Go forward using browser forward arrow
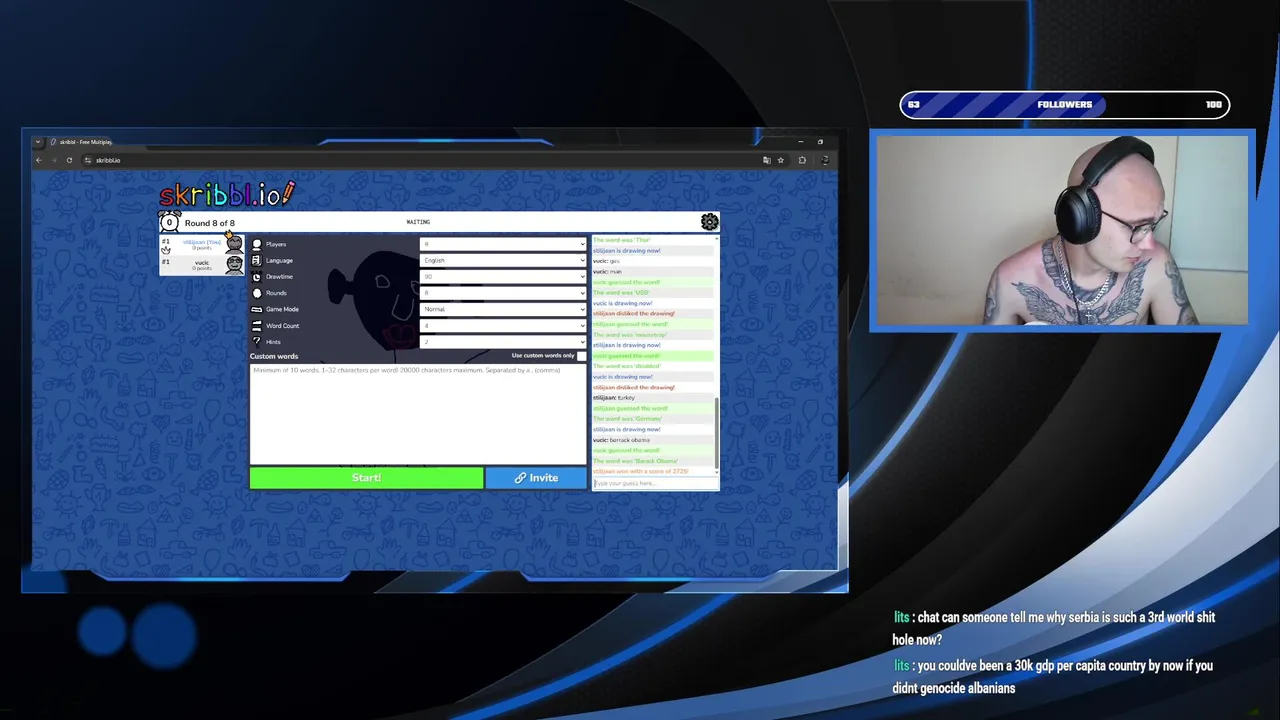This screenshot has width=1280, height=720. [53, 160]
